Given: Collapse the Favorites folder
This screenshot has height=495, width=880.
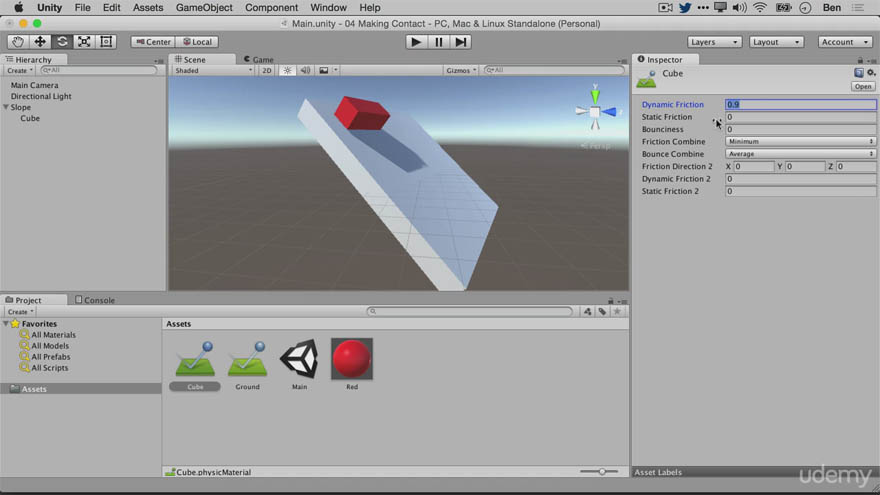Looking at the screenshot, I should pyautogui.click(x=6, y=324).
